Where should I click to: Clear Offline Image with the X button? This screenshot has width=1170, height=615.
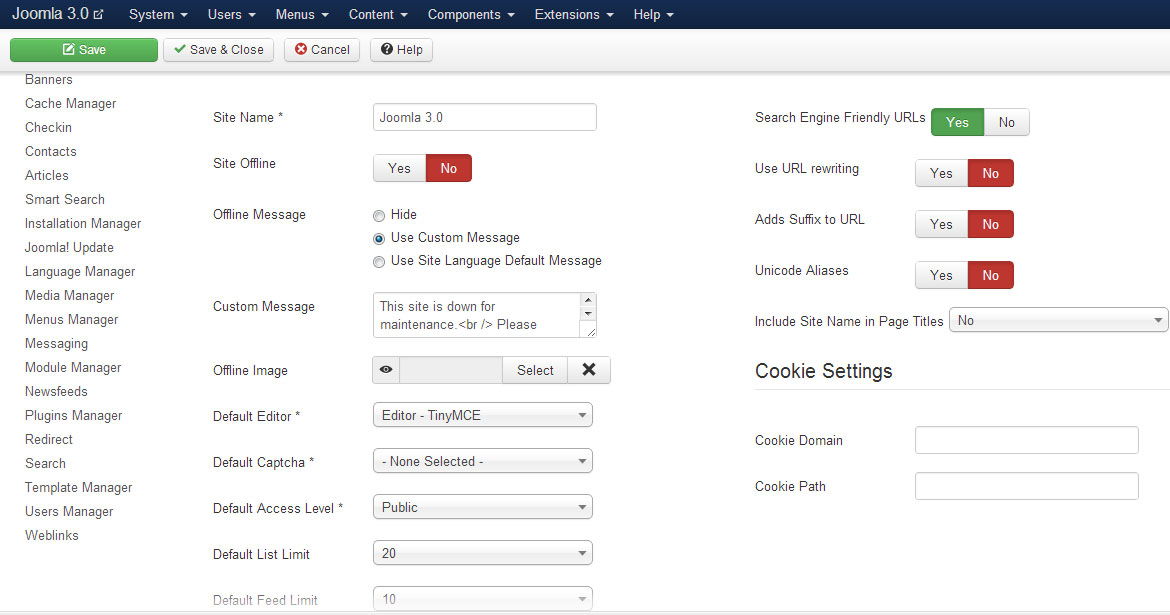click(589, 370)
